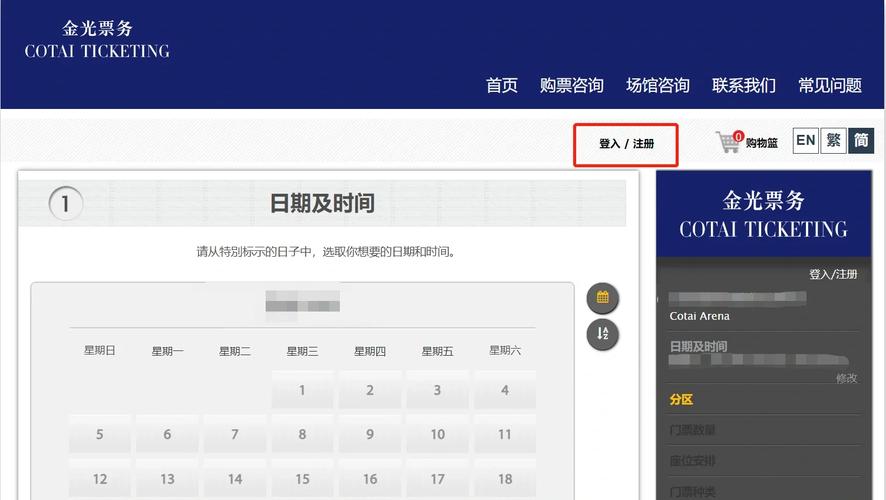886x500 pixels.
Task: Pick calendar date 8
Action: (x=302, y=434)
